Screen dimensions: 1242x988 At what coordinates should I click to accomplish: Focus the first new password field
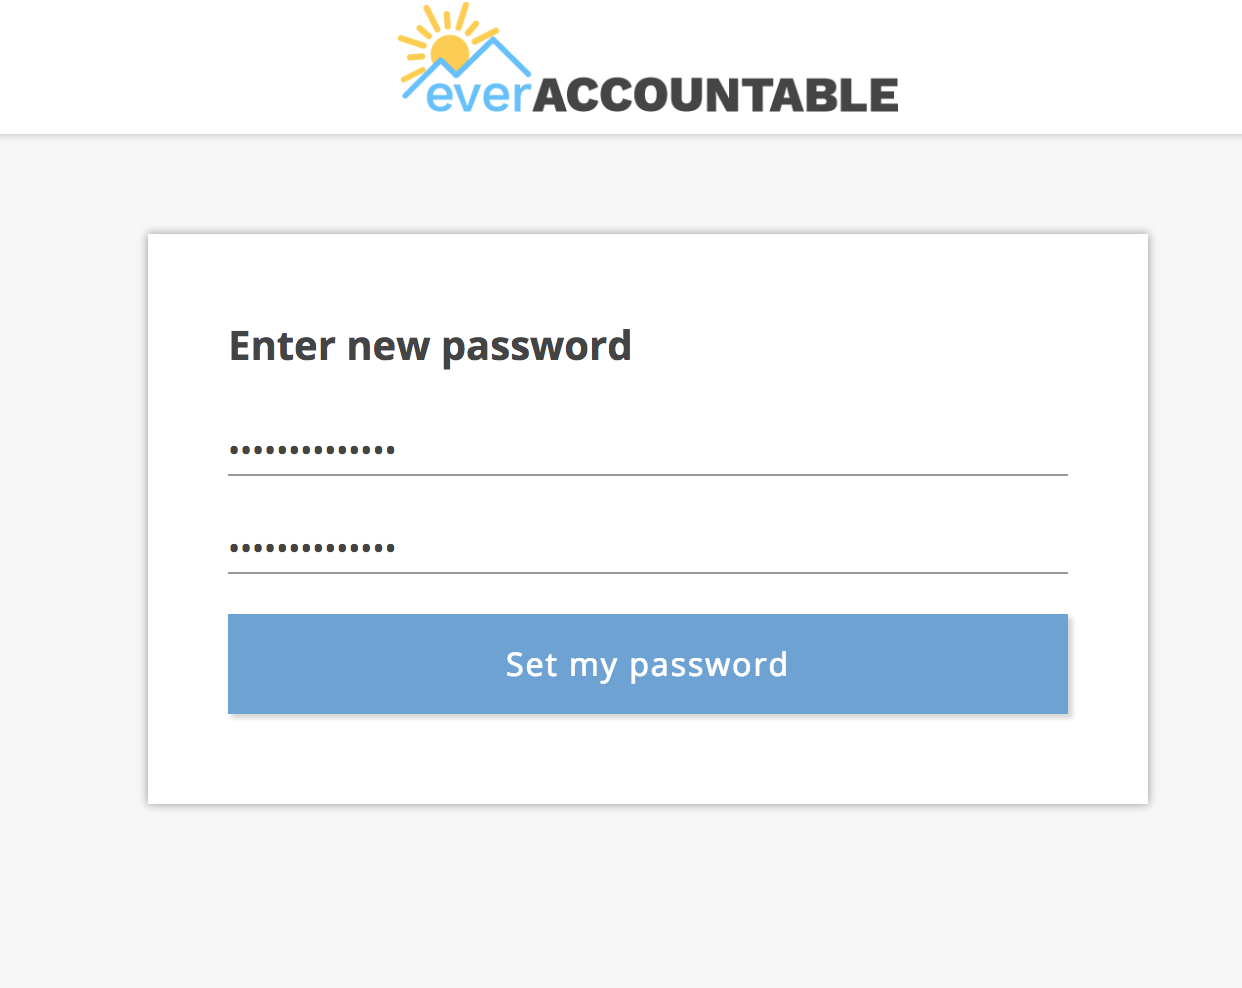[648, 450]
